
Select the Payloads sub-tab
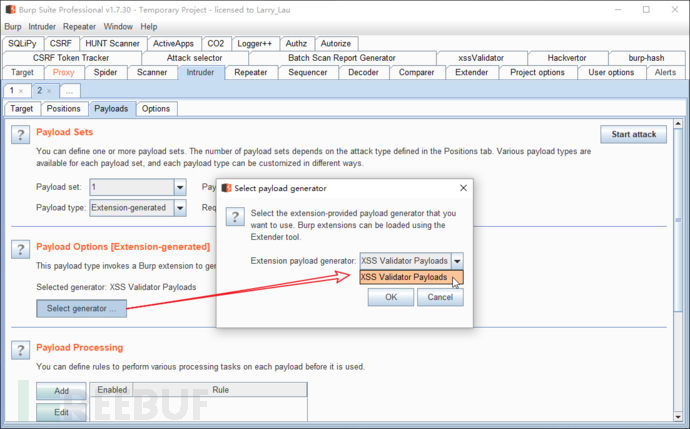pyautogui.click(x=111, y=109)
